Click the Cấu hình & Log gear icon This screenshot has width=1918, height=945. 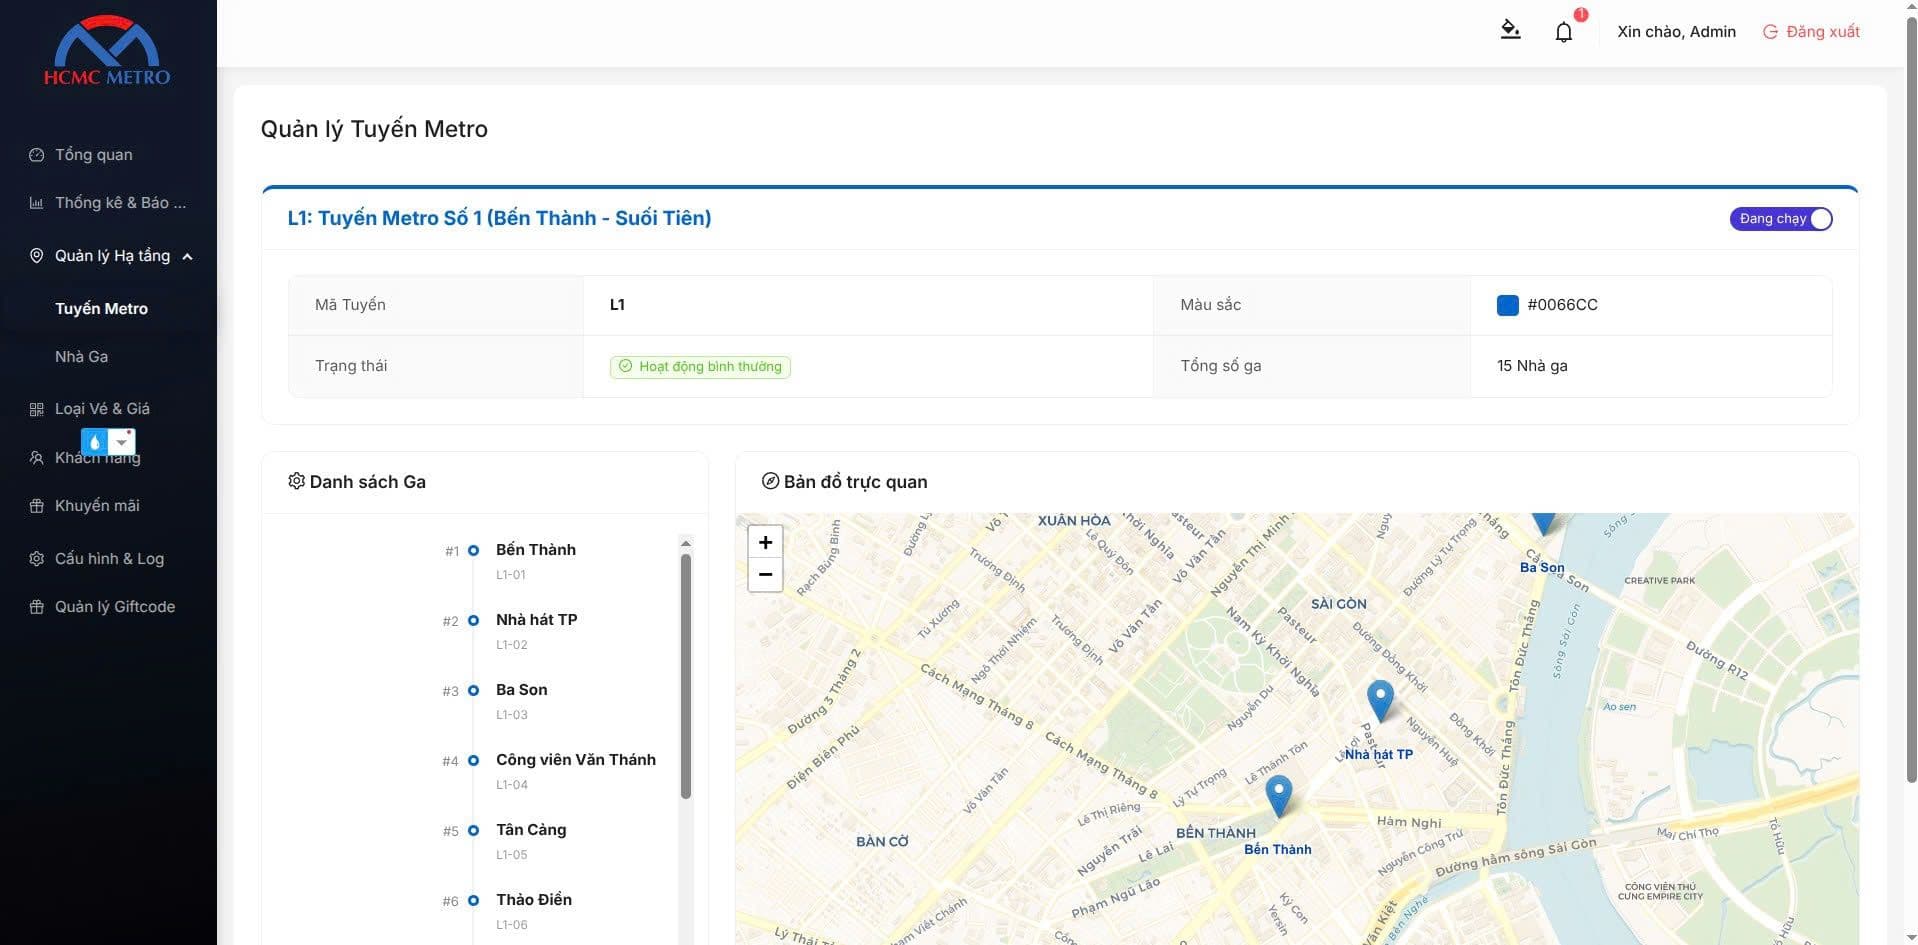tap(37, 559)
